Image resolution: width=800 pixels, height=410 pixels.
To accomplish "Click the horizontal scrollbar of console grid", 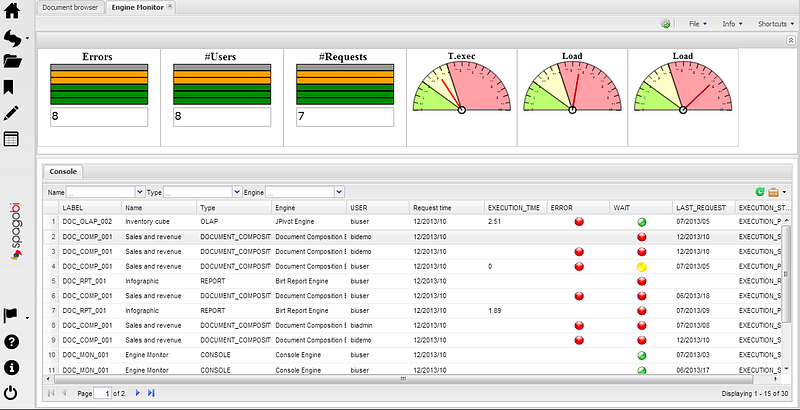I will 403,379.
